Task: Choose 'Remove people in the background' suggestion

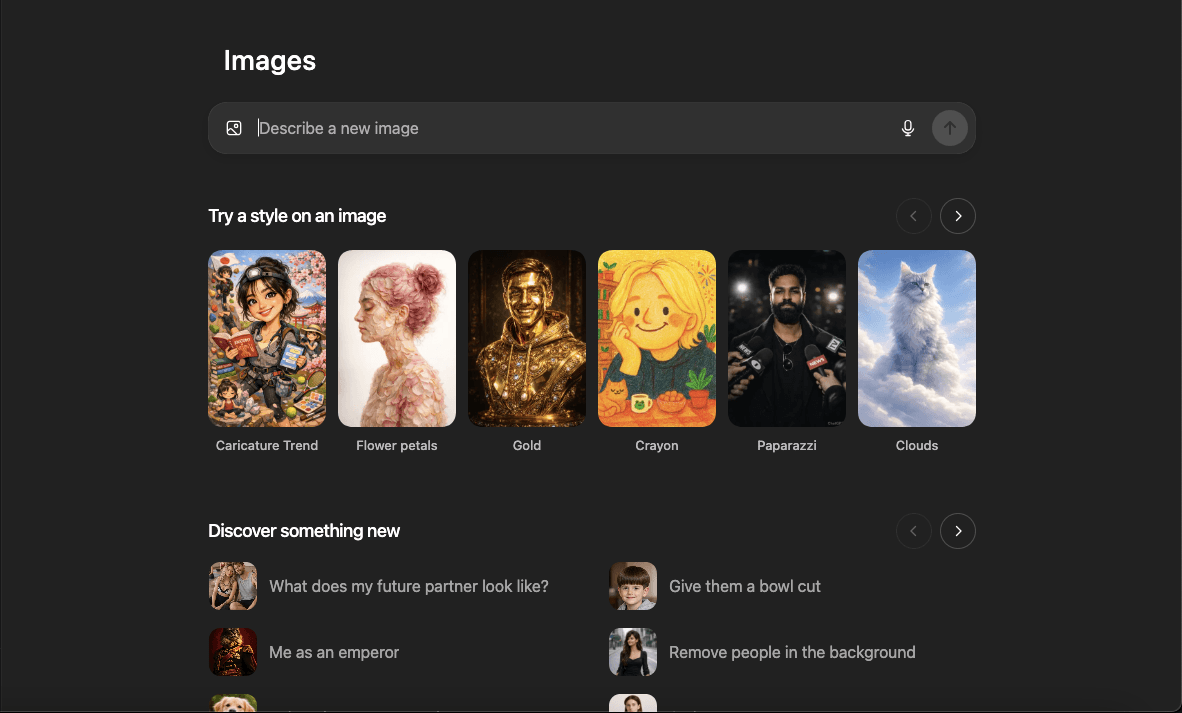Action: coord(792,652)
